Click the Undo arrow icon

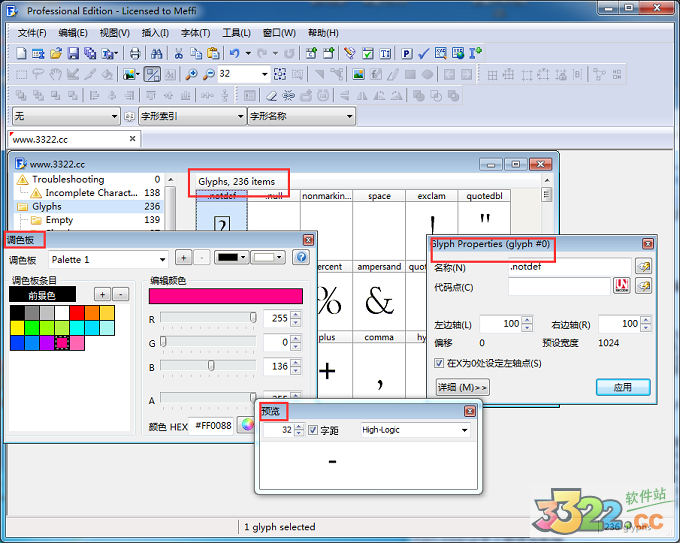(x=234, y=53)
